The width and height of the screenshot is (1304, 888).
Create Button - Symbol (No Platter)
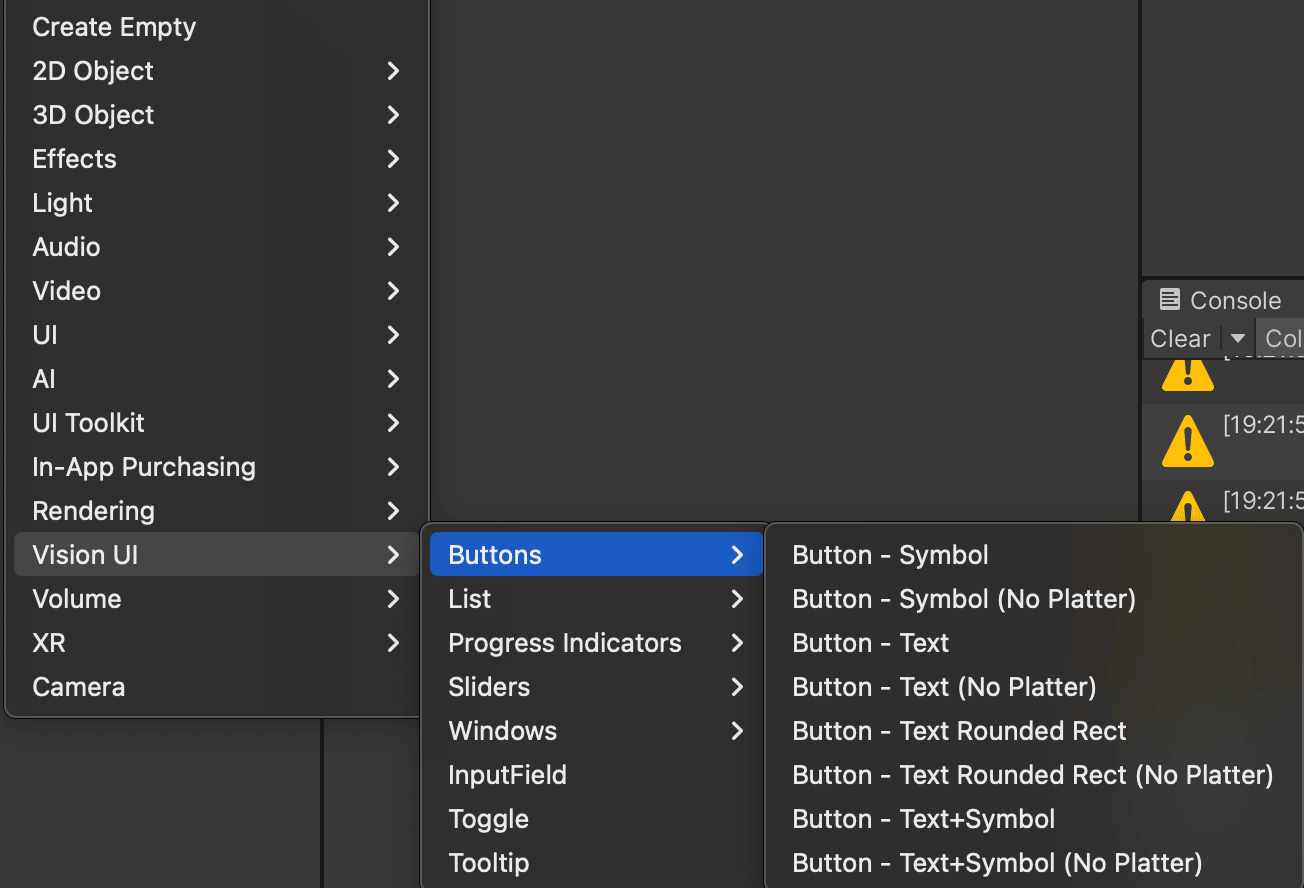[x=1036, y=599]
